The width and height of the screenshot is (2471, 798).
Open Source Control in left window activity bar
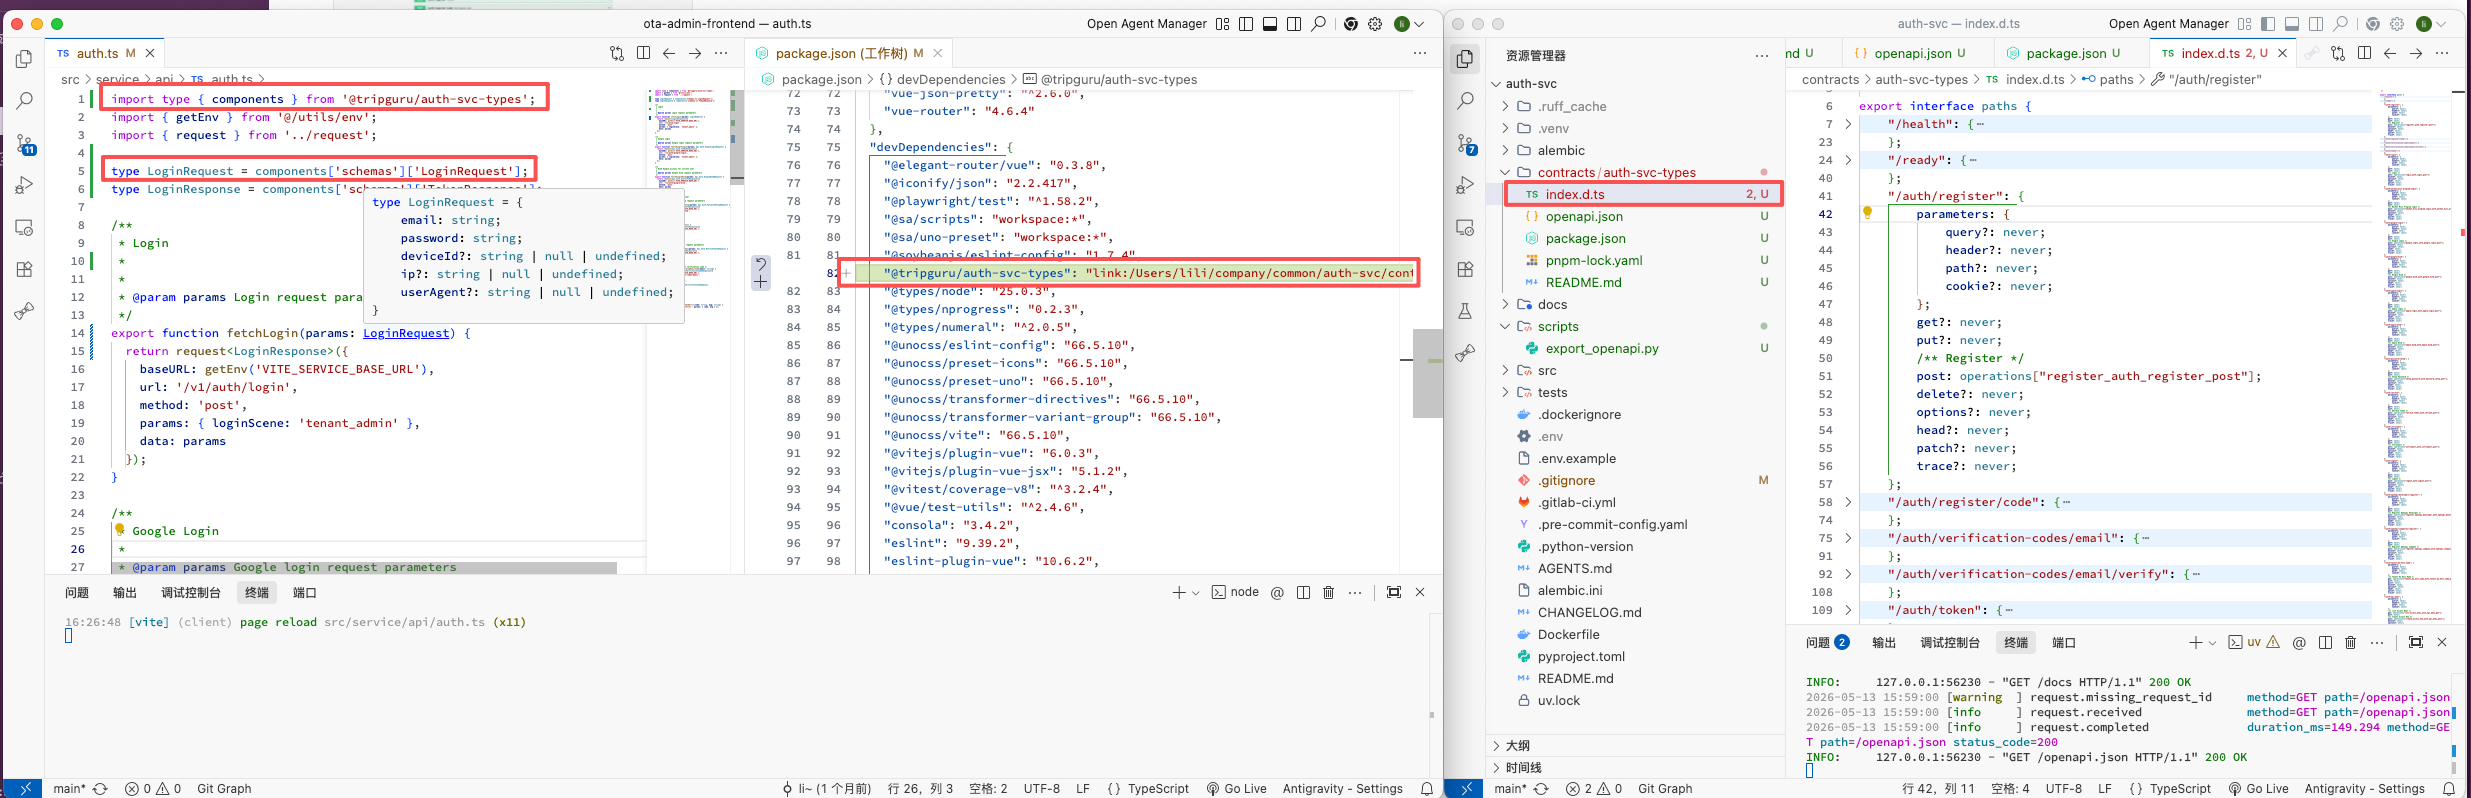(x=25, y=144)
